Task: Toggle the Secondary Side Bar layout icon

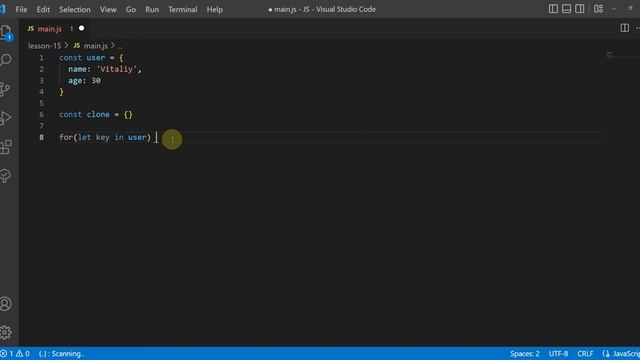Action: point(579,9)
